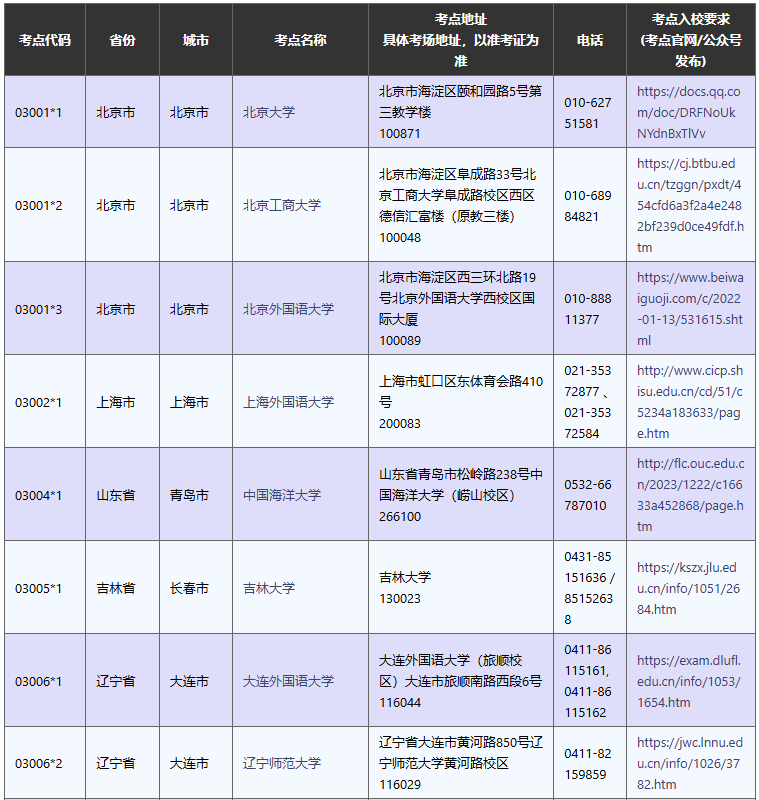The width and height of the screenshot is (759, 800).
Task: Click the 城市 column header
Action: coord(196,40)
